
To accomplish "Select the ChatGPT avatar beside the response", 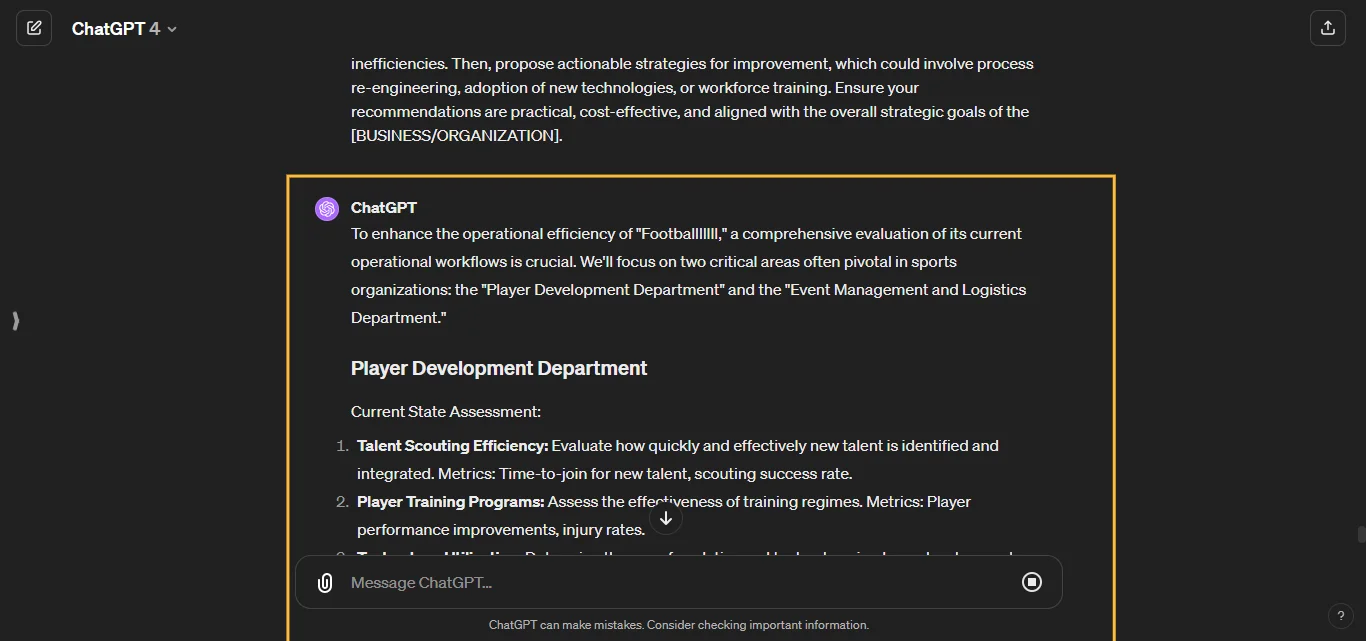I will point(327,208).
